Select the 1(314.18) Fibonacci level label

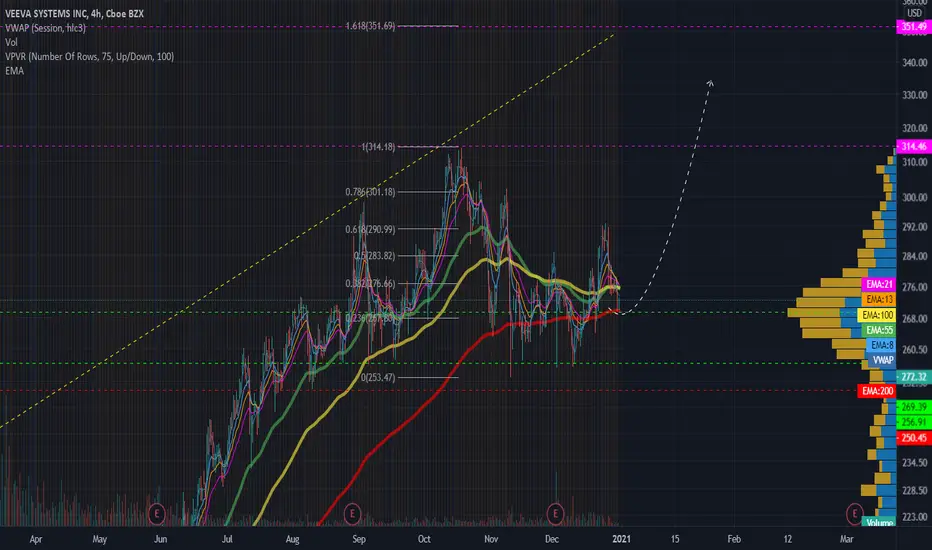click(x=378, y=147)
